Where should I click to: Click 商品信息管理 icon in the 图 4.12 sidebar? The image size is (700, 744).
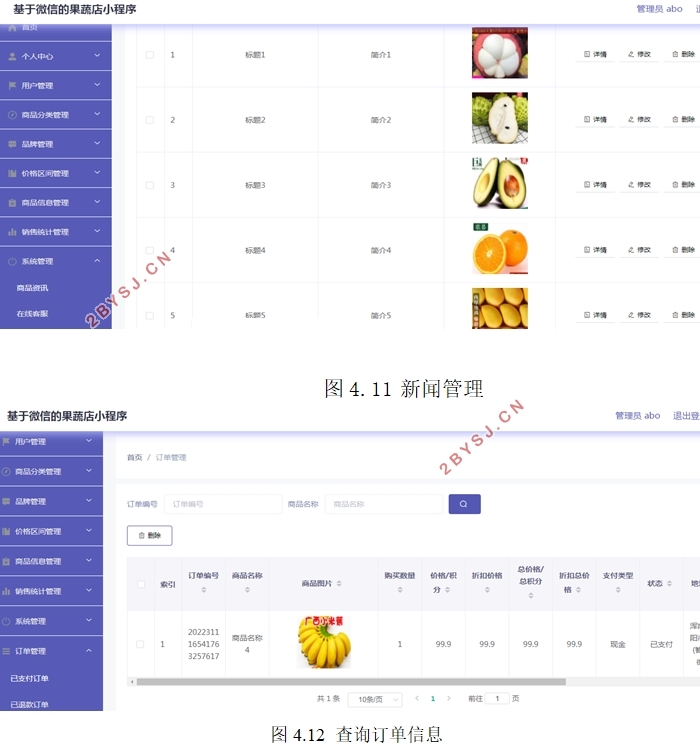(6, 561)
